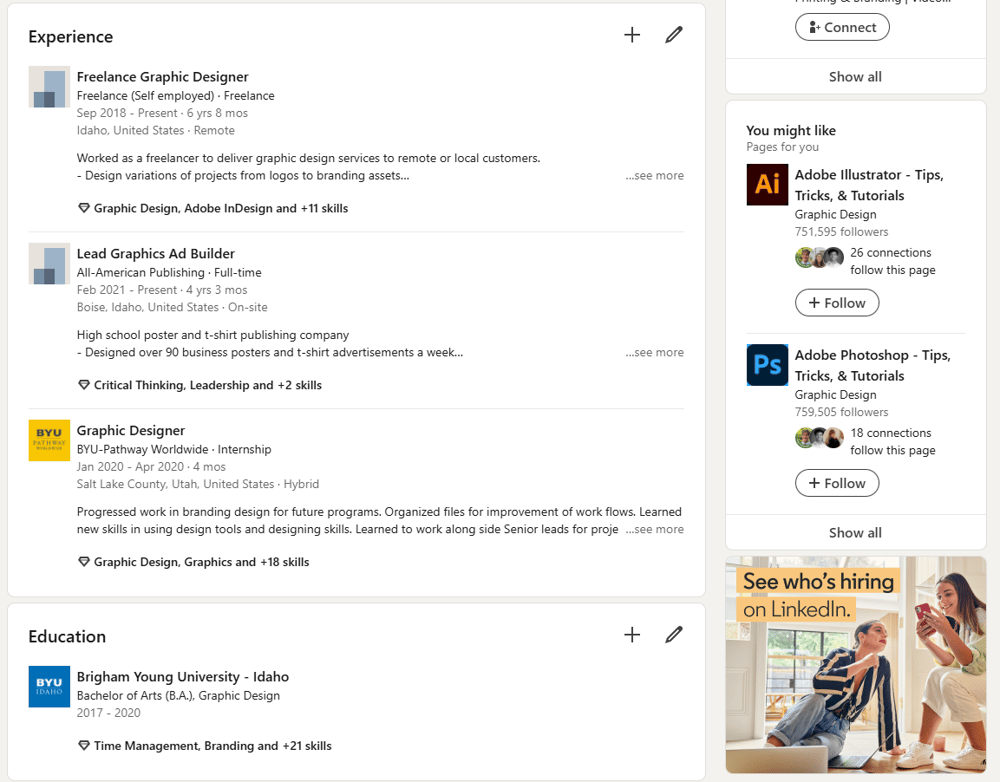Click 18 connections follow this page text

(x=892, y=441)
